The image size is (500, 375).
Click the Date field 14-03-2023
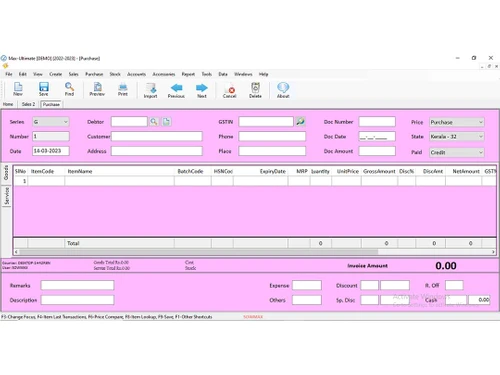[x=51, y=151]
